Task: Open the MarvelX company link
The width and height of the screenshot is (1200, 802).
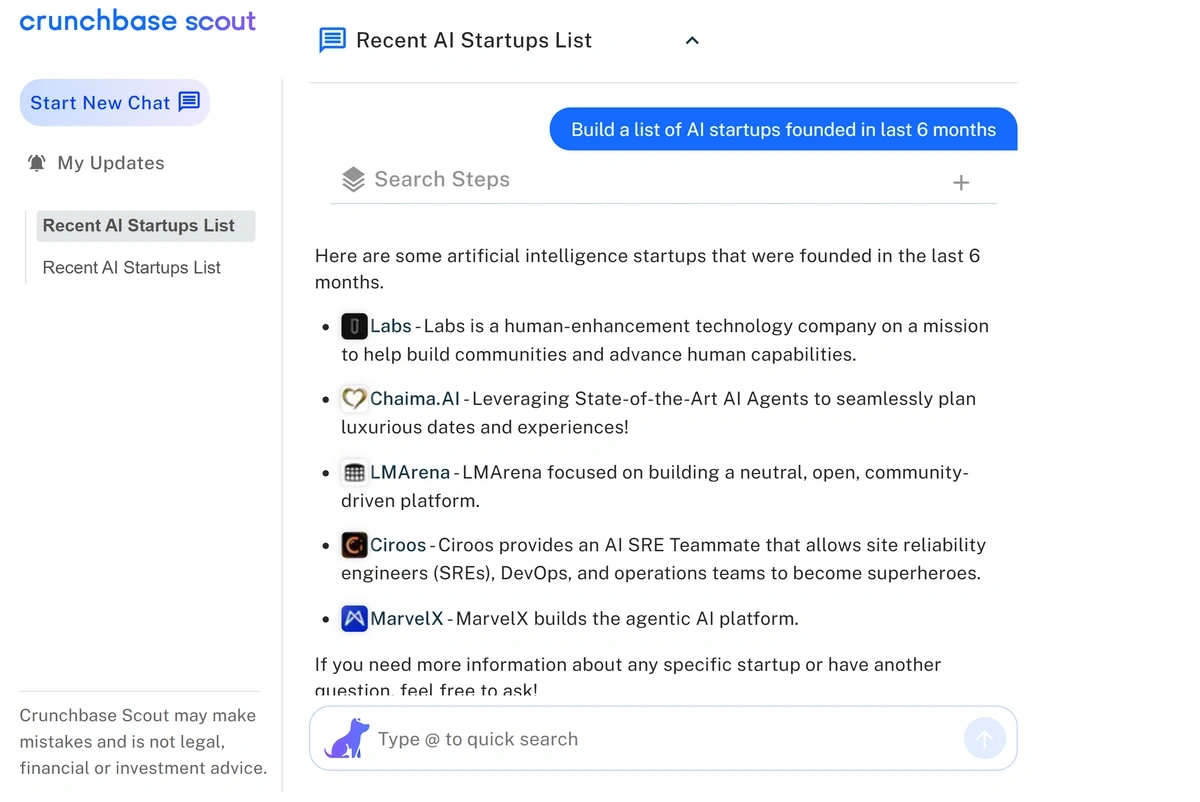Action: 406,618
